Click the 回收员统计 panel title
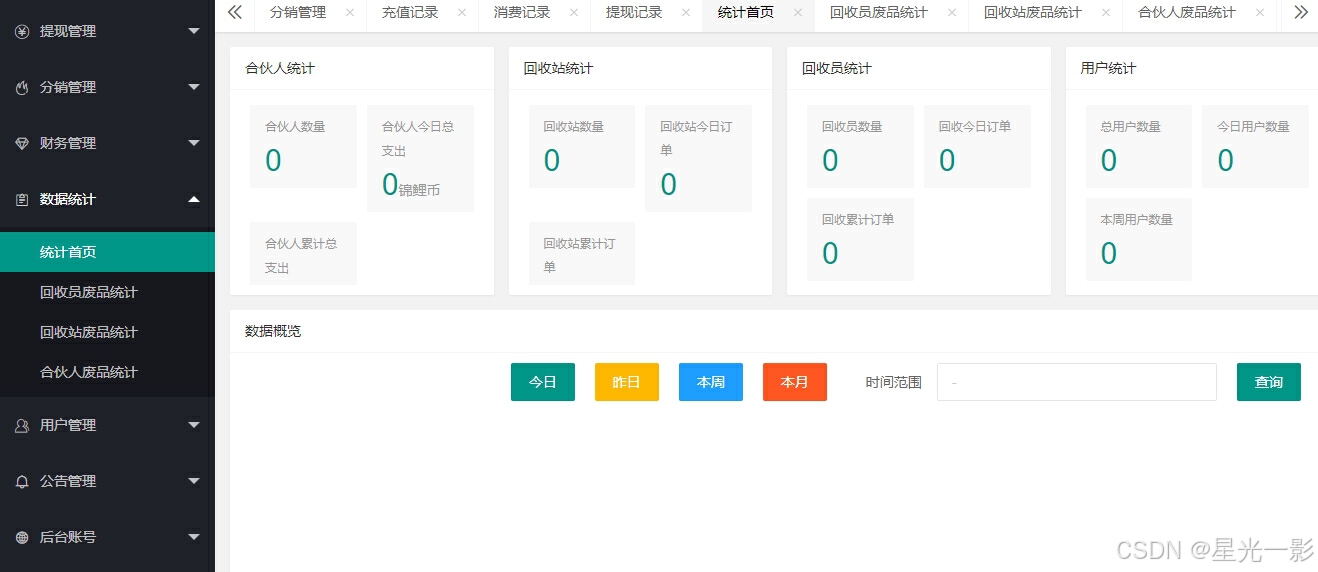Viewport: 1318px width, 572px height. click(x=837, y=68)
